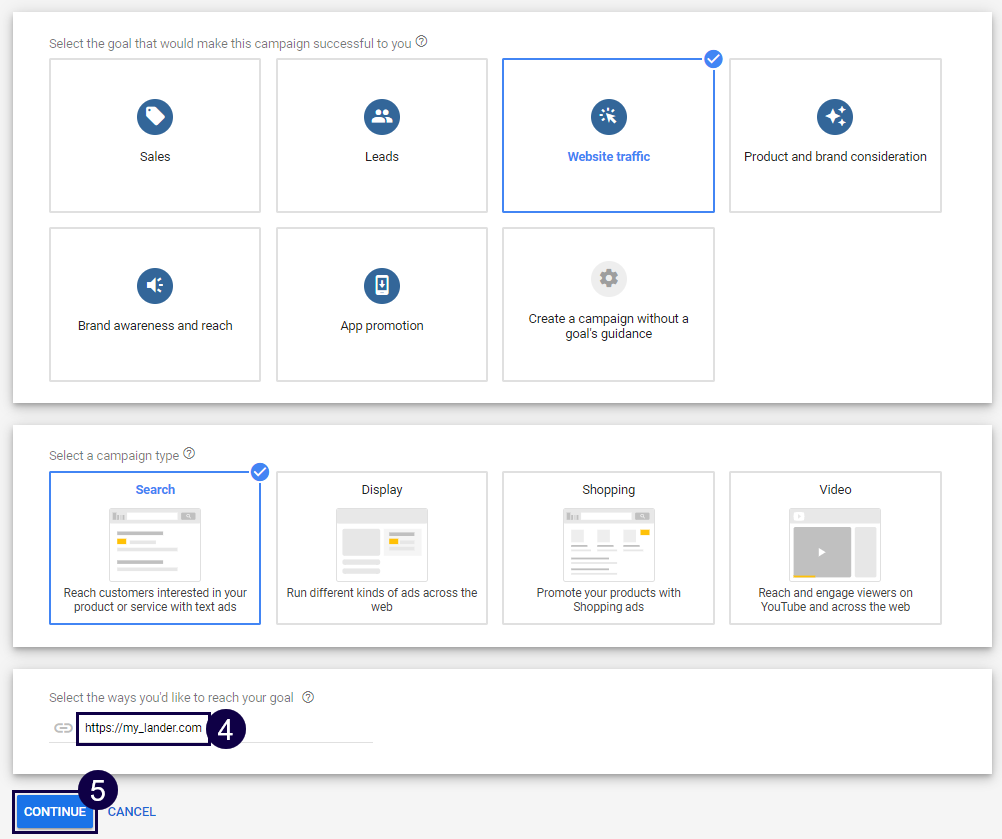Screen dimensions: 1002x839
Task: Click the CANCEL link
Action: click(131, 811)
